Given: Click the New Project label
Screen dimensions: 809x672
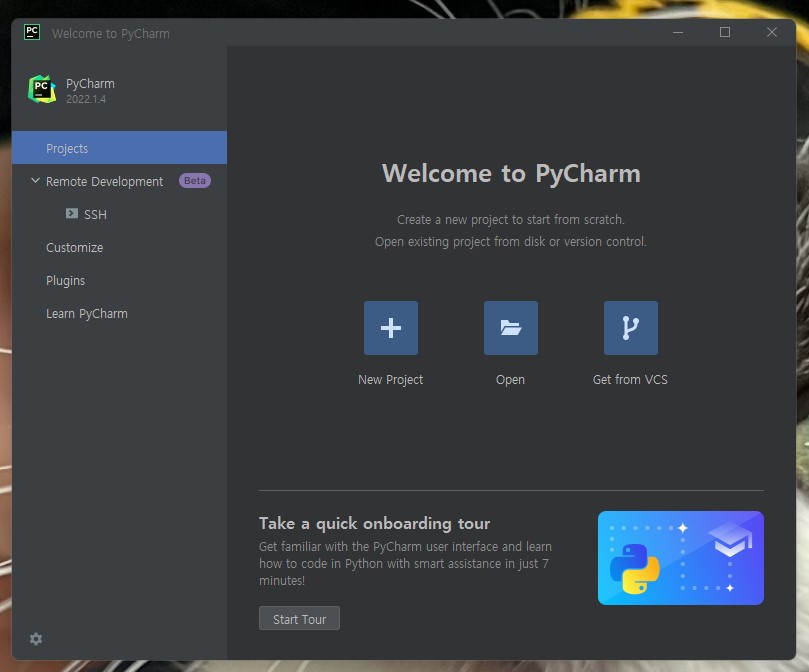Looking at the screenshot, I should tap(391, 380).
